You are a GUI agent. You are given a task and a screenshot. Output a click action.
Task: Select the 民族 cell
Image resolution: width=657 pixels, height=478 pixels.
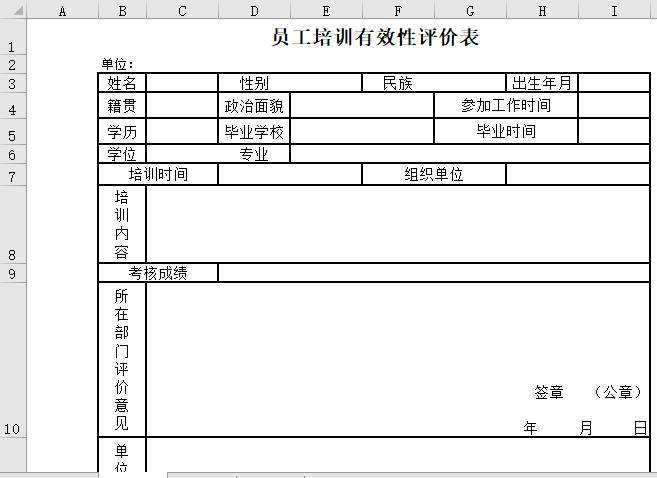coord(397,83)
